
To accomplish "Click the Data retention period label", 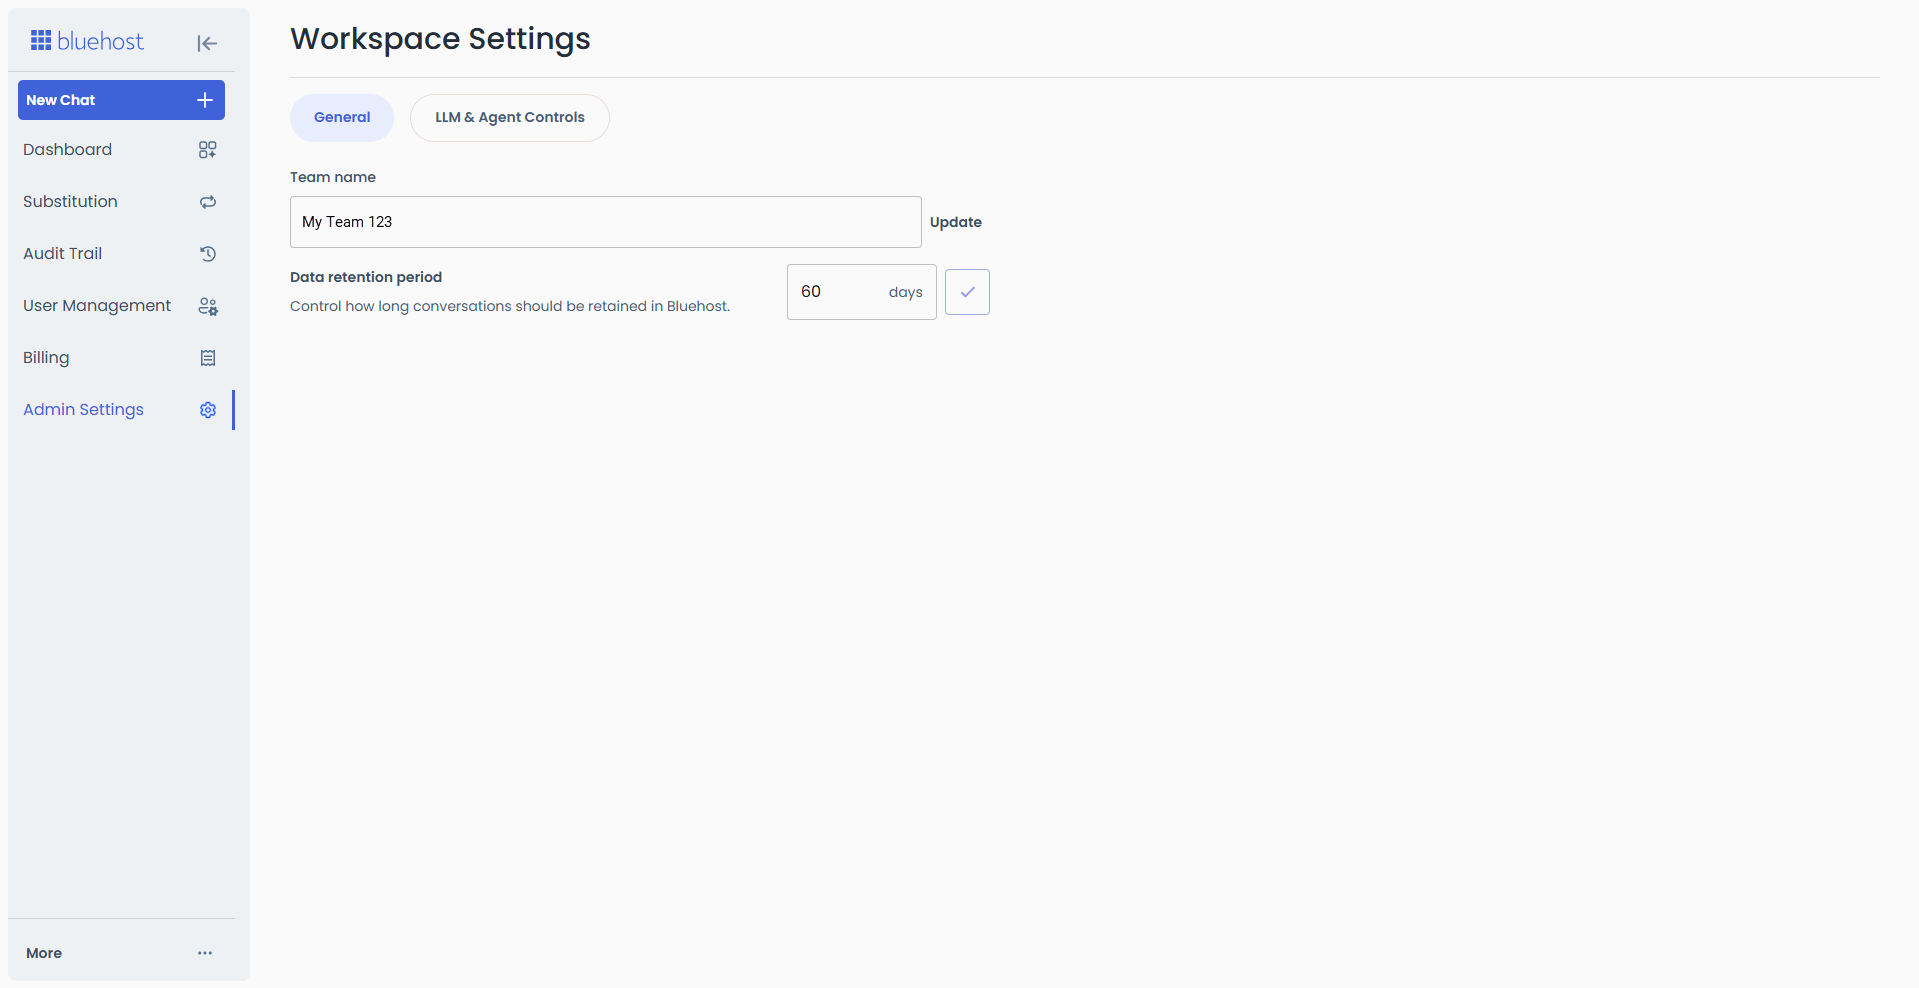I will [366, 277].
